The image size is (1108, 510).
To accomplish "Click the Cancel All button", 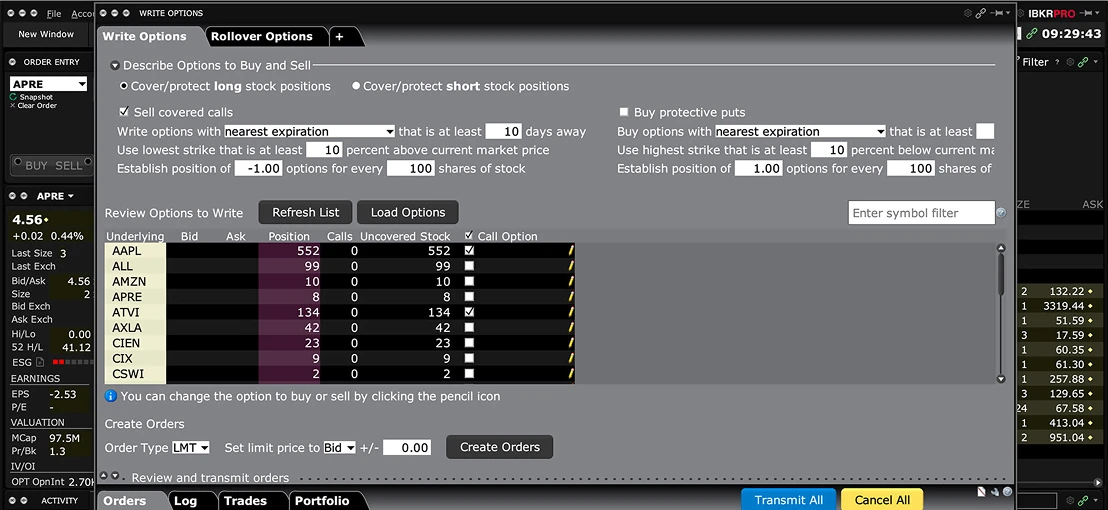I will point(883,499).
